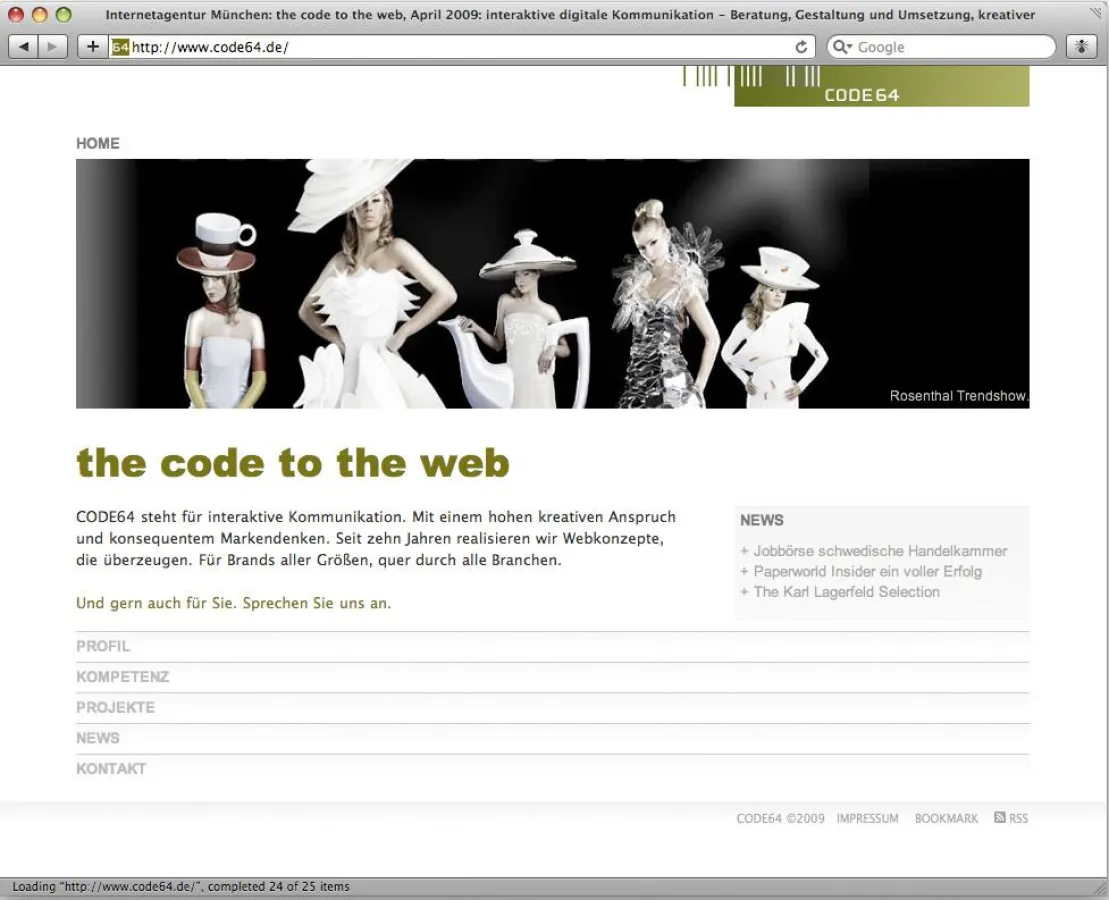Open the KONTAKT section
Image resolution: width=1109 pixels, height=900 pixels.
tap(110, 768)
